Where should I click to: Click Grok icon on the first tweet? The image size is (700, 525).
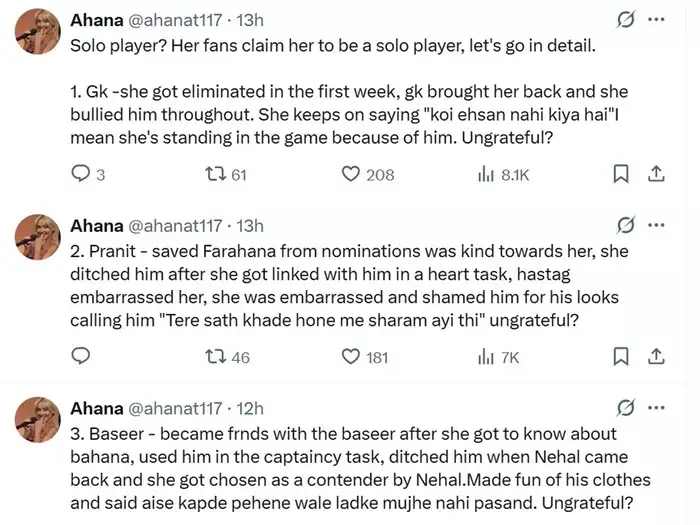[x=627, y=20]
